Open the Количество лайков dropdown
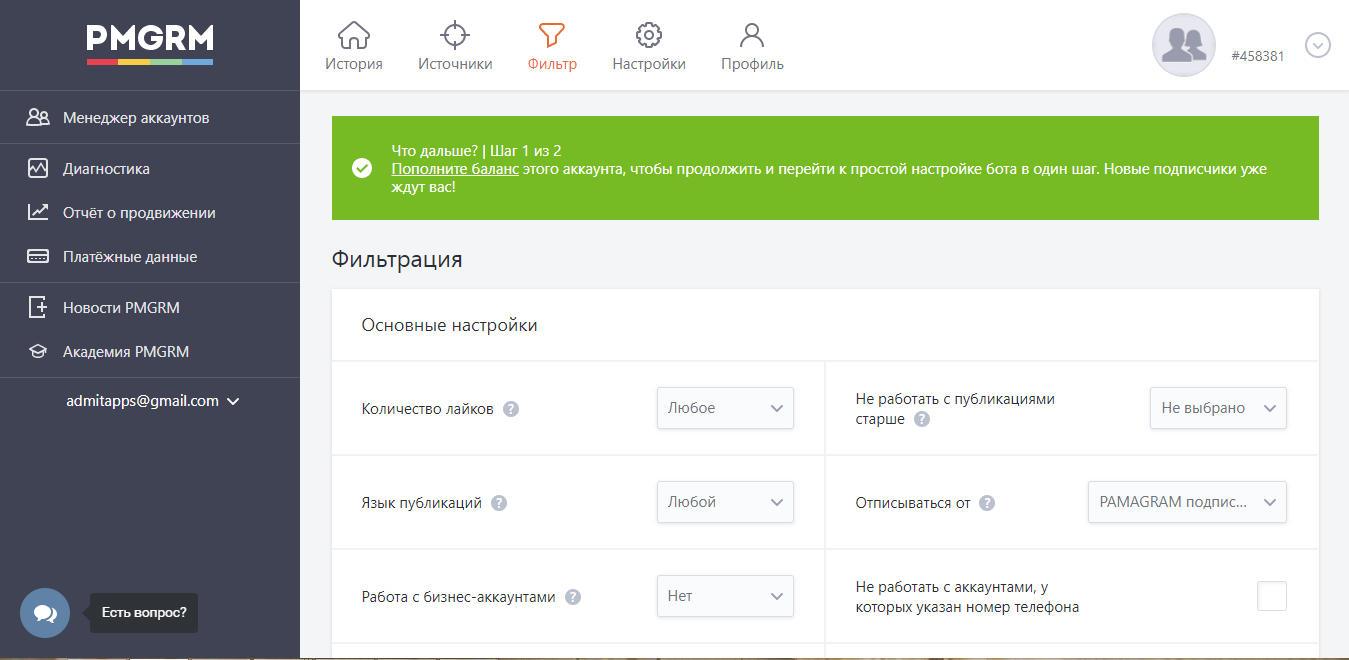This screenshot has height=660, width=1349. [725, 408]
